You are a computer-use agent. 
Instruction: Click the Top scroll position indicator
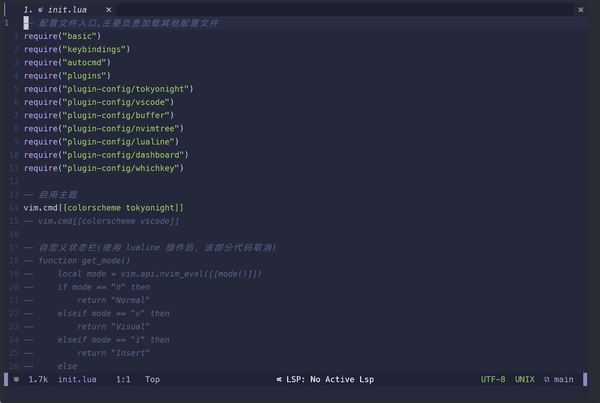[x=152, y=380]
